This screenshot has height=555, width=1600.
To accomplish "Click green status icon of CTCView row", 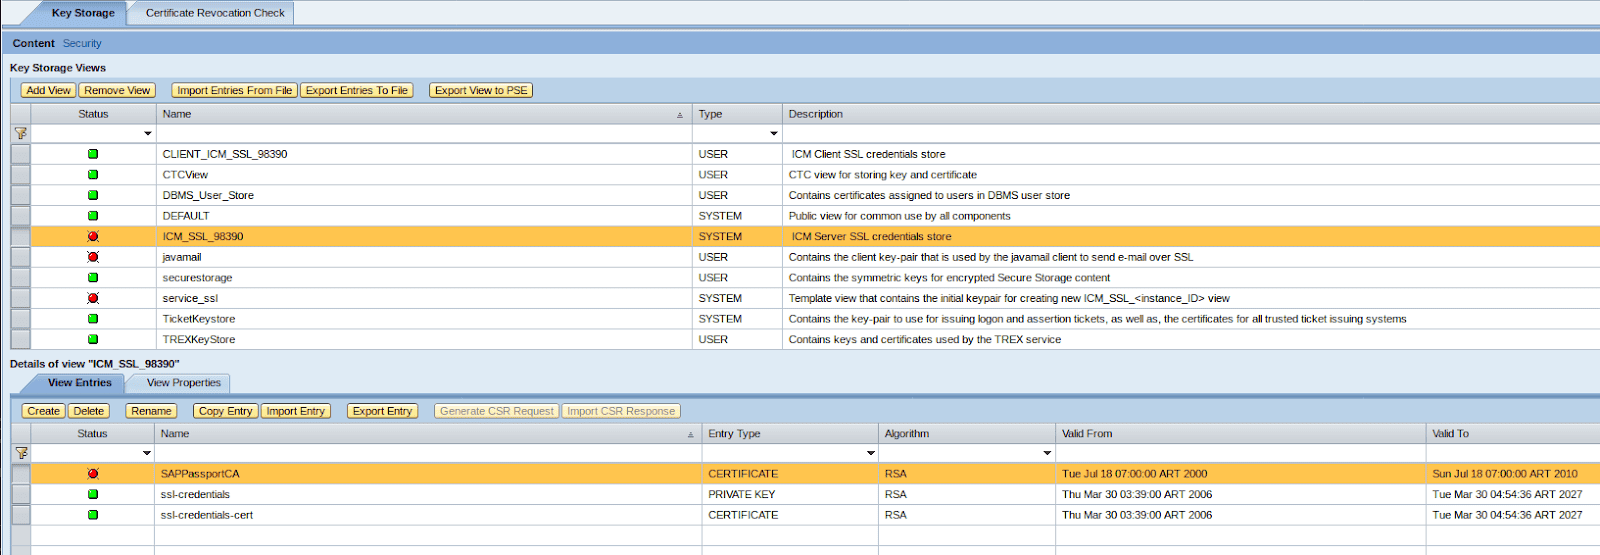I will tap(93, 175).
